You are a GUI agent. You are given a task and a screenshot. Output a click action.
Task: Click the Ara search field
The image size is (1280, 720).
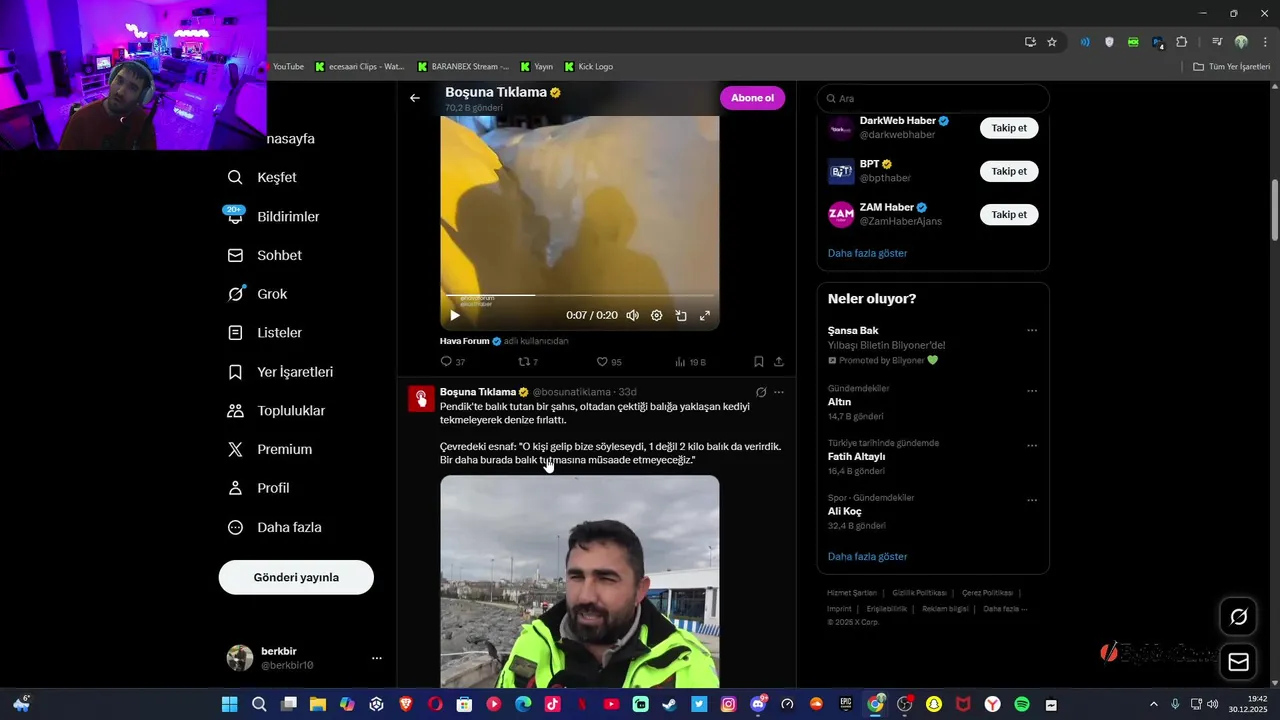(x=933, y=98)
